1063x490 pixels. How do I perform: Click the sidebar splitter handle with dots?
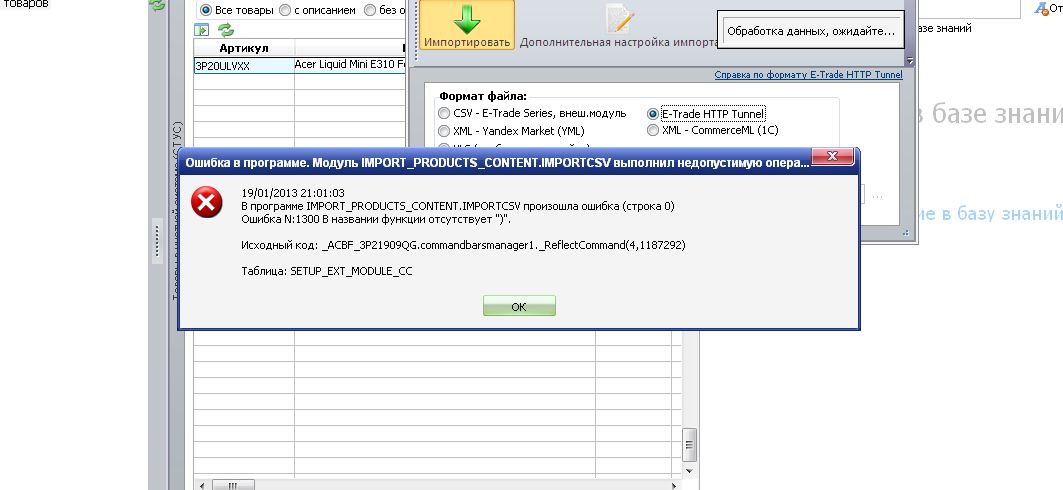157,240
